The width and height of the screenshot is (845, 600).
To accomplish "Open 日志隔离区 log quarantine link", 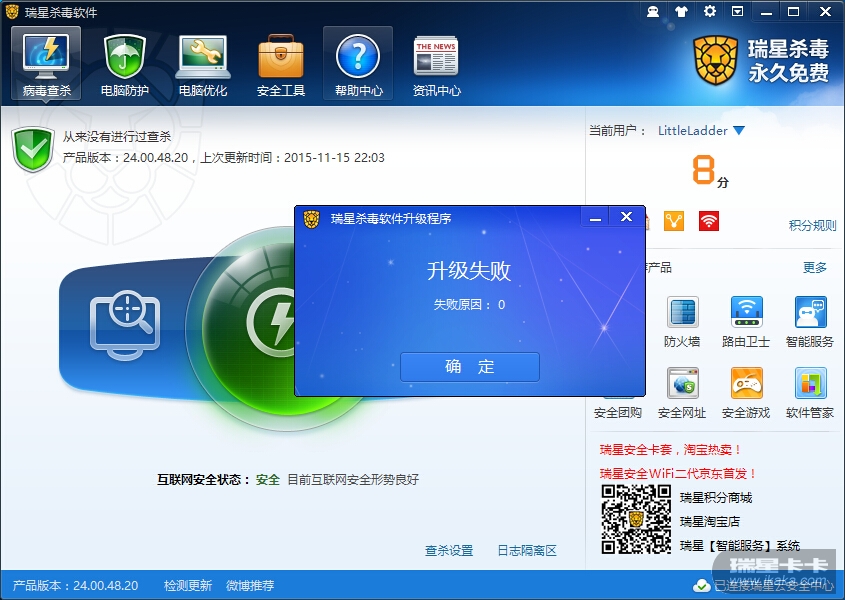I will 527,550.
